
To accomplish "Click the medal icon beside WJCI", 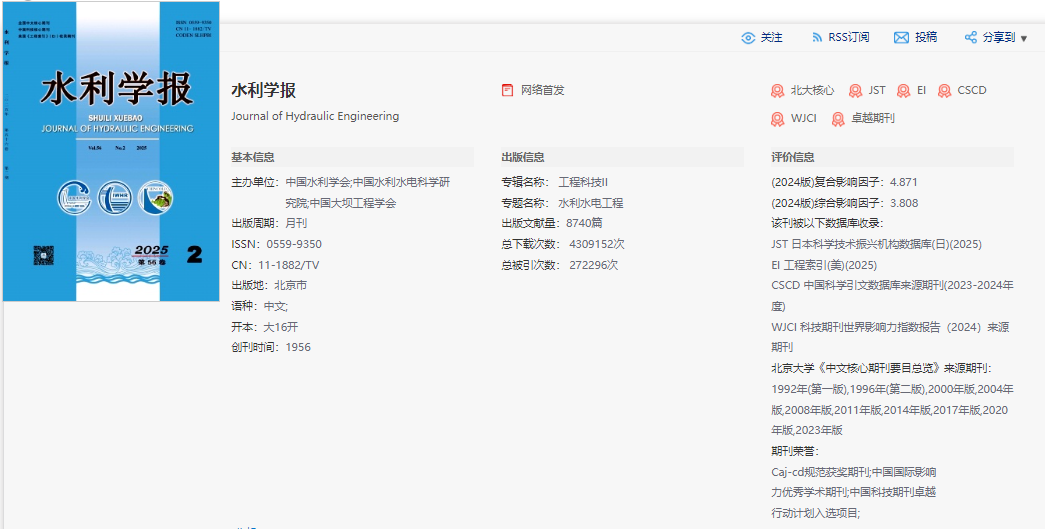I will click(x=778, y=119).
